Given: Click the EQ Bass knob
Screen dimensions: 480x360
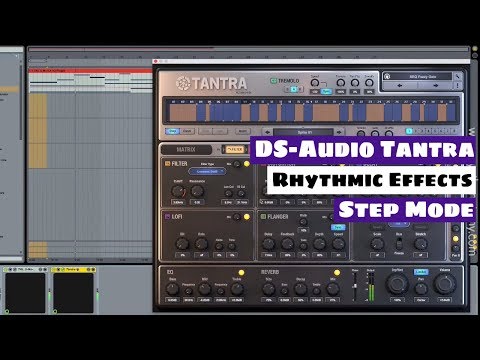Looking at the screenshot, I should tap(172, 289).
